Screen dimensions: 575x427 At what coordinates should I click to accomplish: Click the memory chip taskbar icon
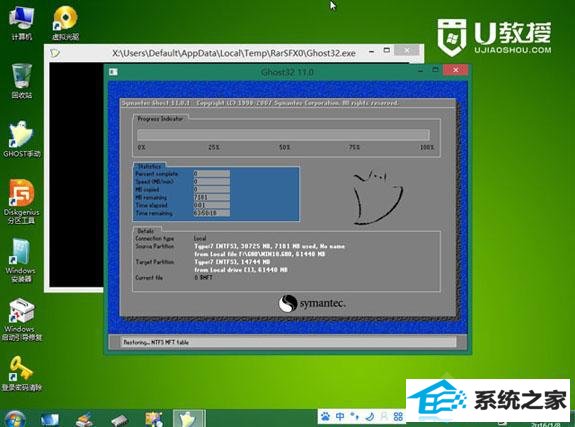[x=119, y=420]
